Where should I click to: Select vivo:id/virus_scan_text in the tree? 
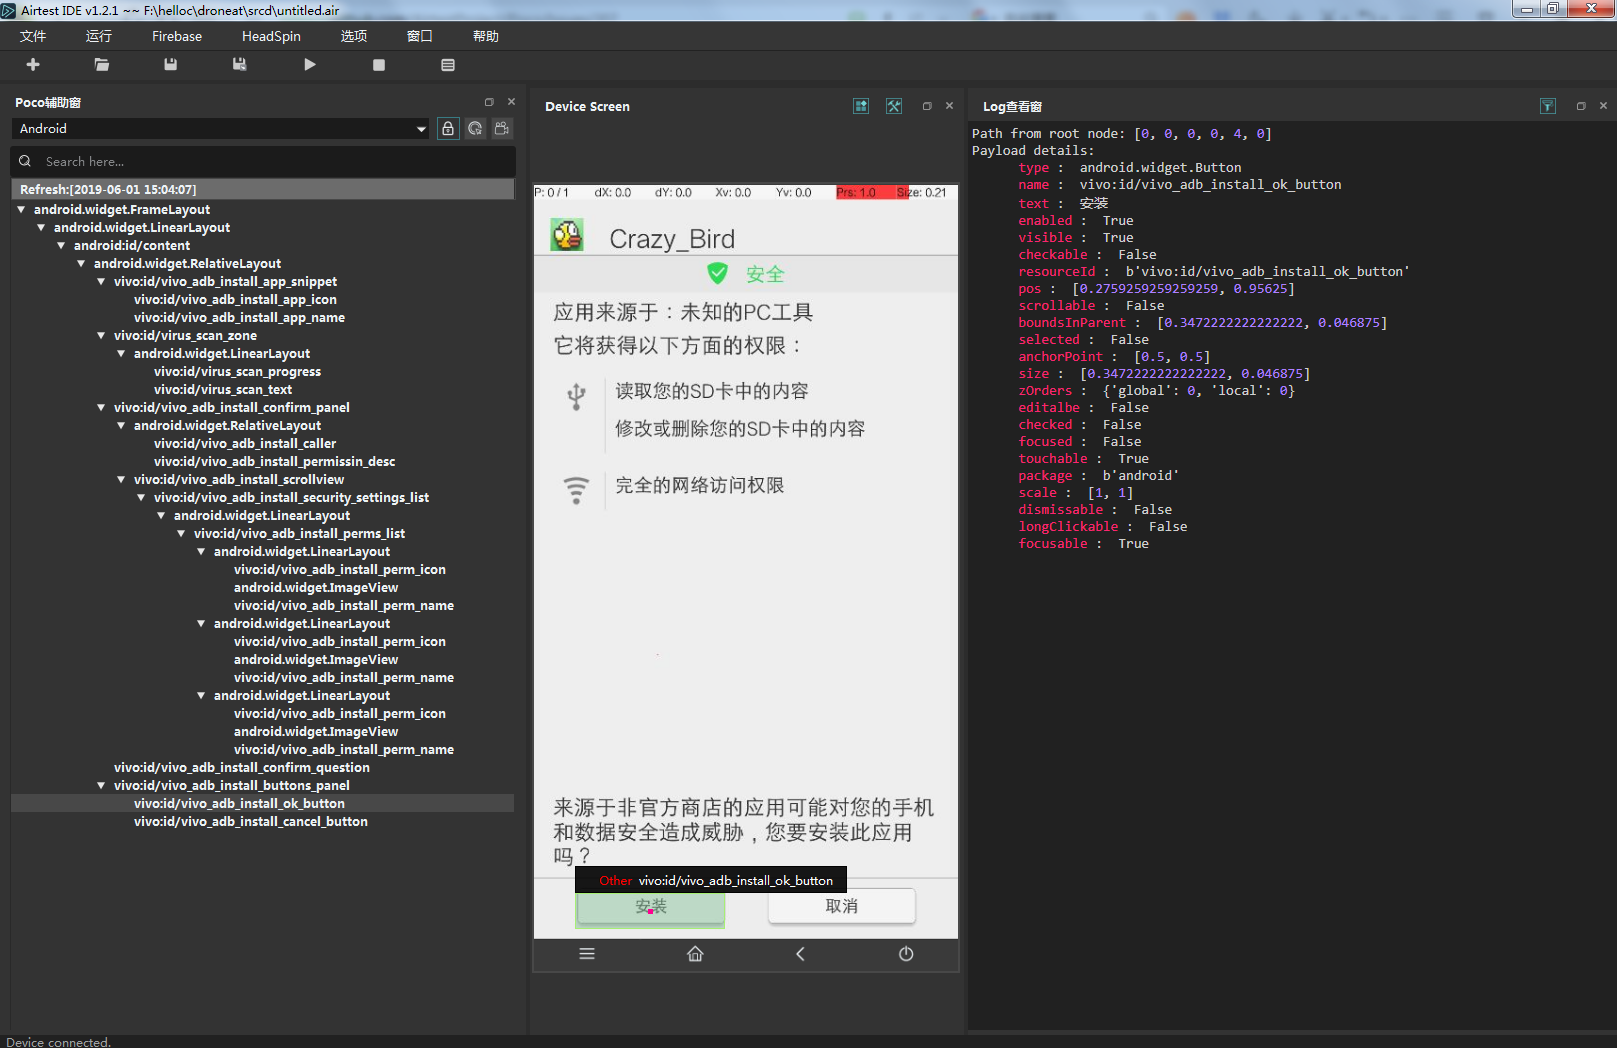(x=223, y=390)
